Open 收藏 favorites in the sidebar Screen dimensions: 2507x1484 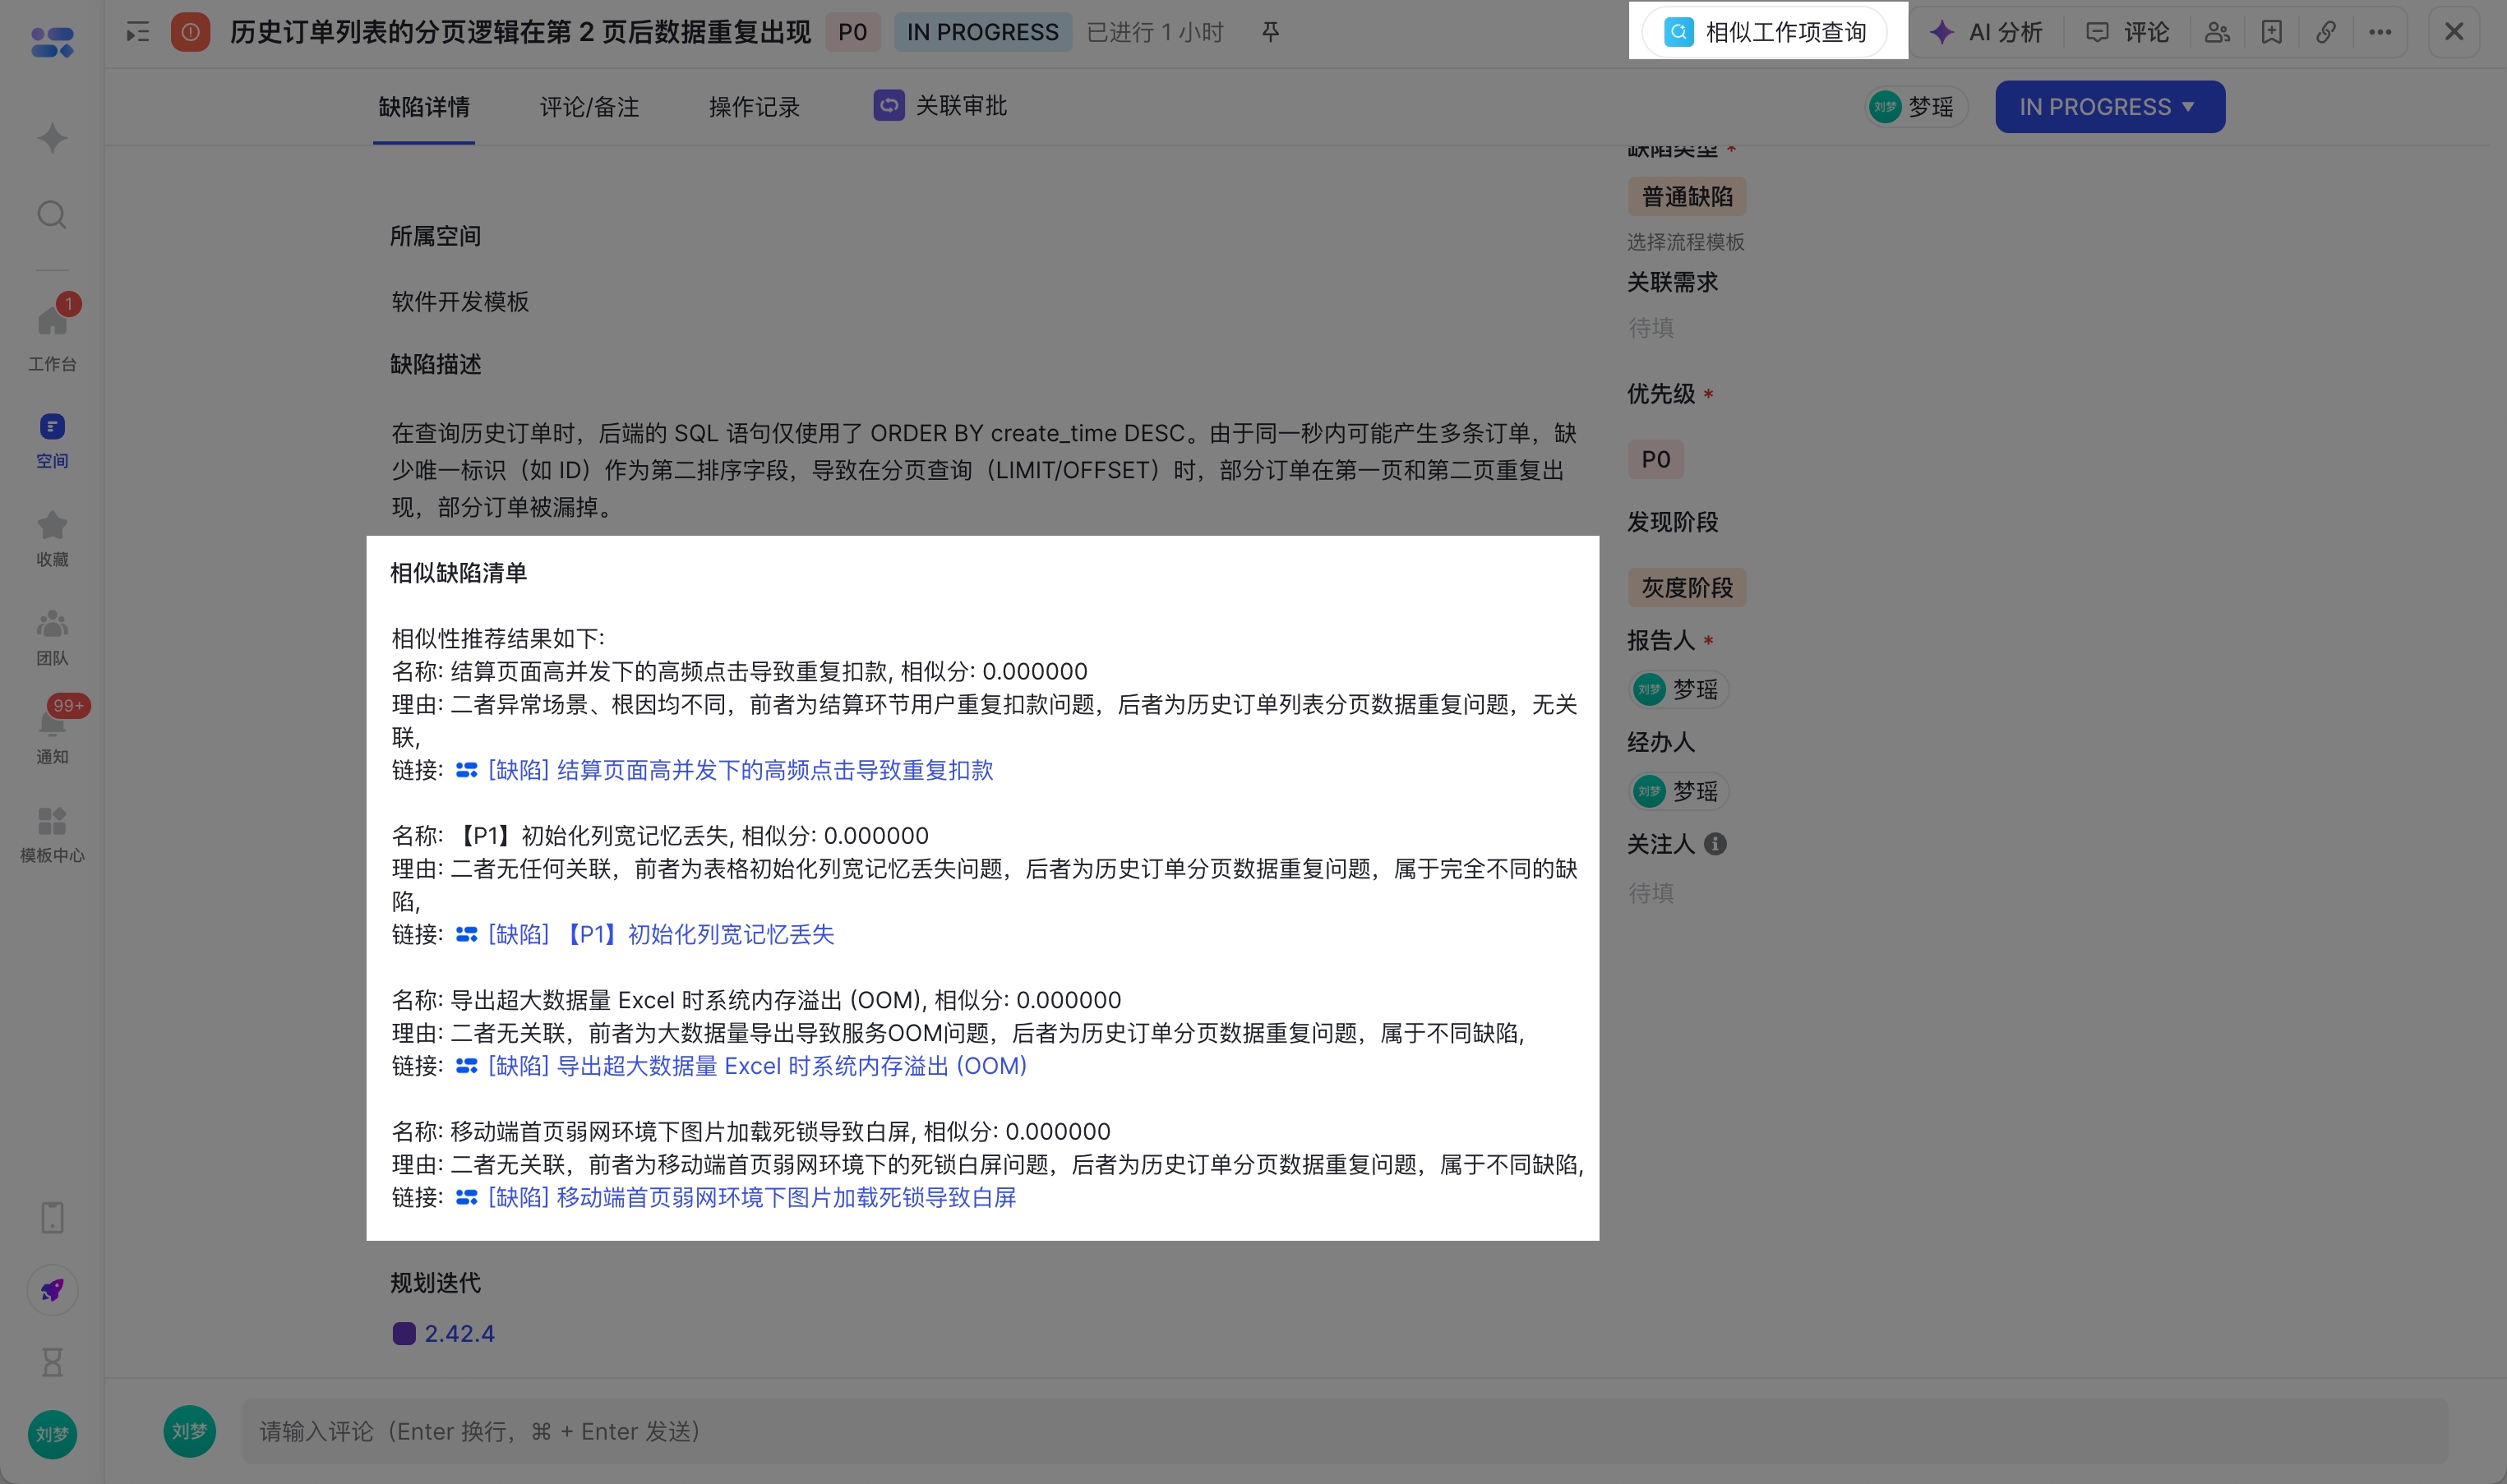pos(52,539)
